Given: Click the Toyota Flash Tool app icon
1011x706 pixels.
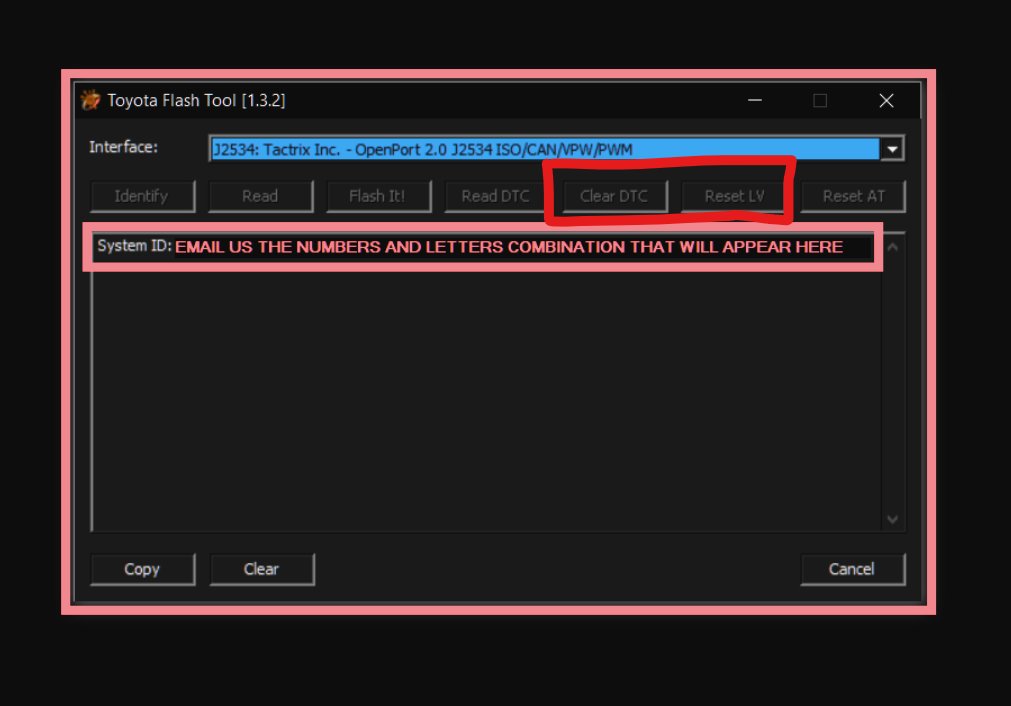Looking at the screenshot, I should pyautogui.click(x=90, y=101).
